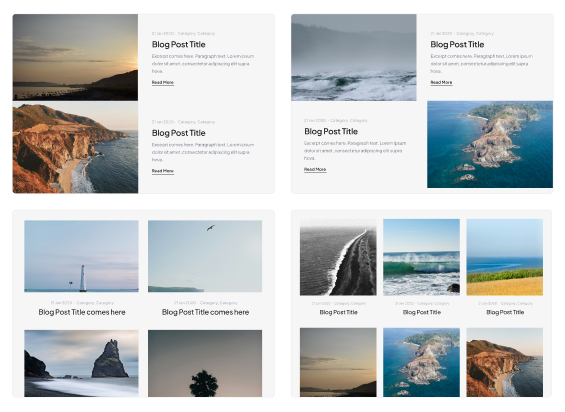Image resolution: width=565 pixels, height=412 pixels.
Task: Click the date and category line under the lighthouse image
Action: (82, 303)
